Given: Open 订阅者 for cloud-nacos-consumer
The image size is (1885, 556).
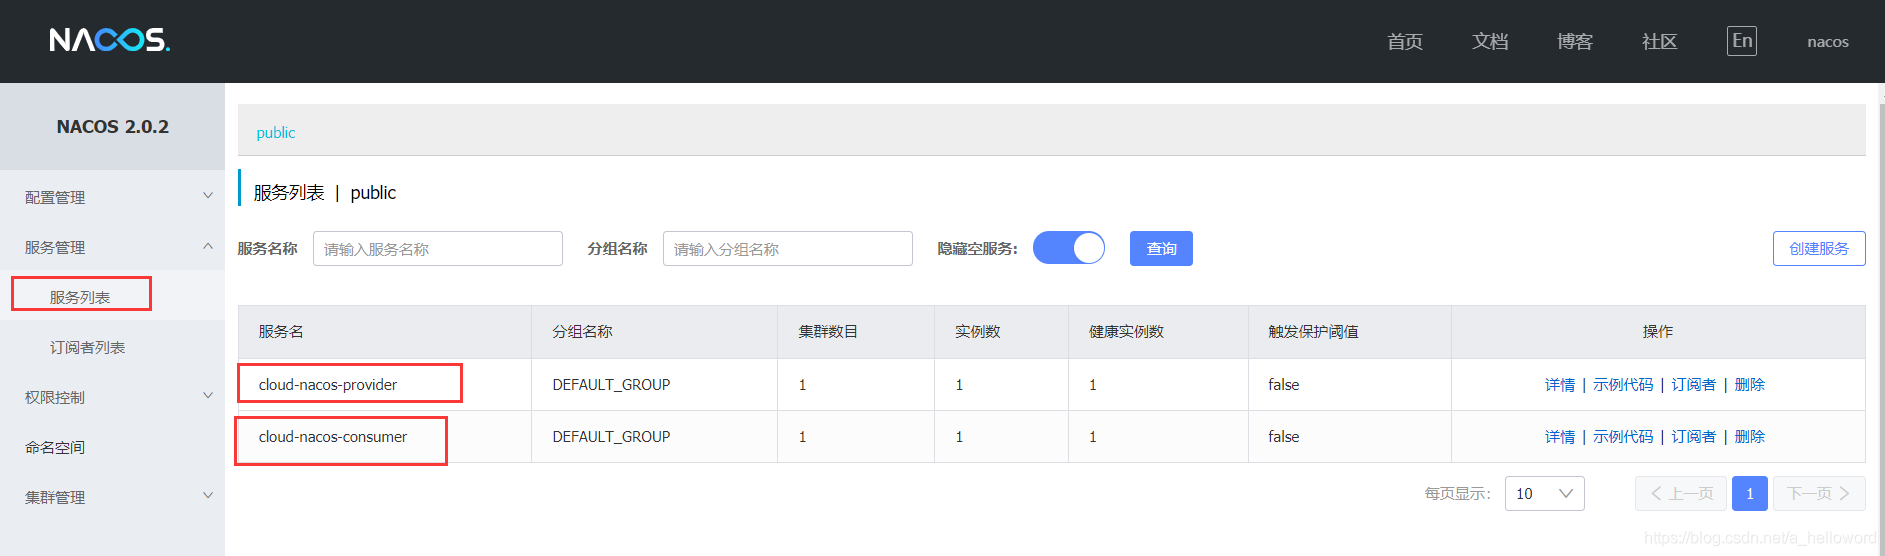Looking at the screenshot, I should 1694,436.
